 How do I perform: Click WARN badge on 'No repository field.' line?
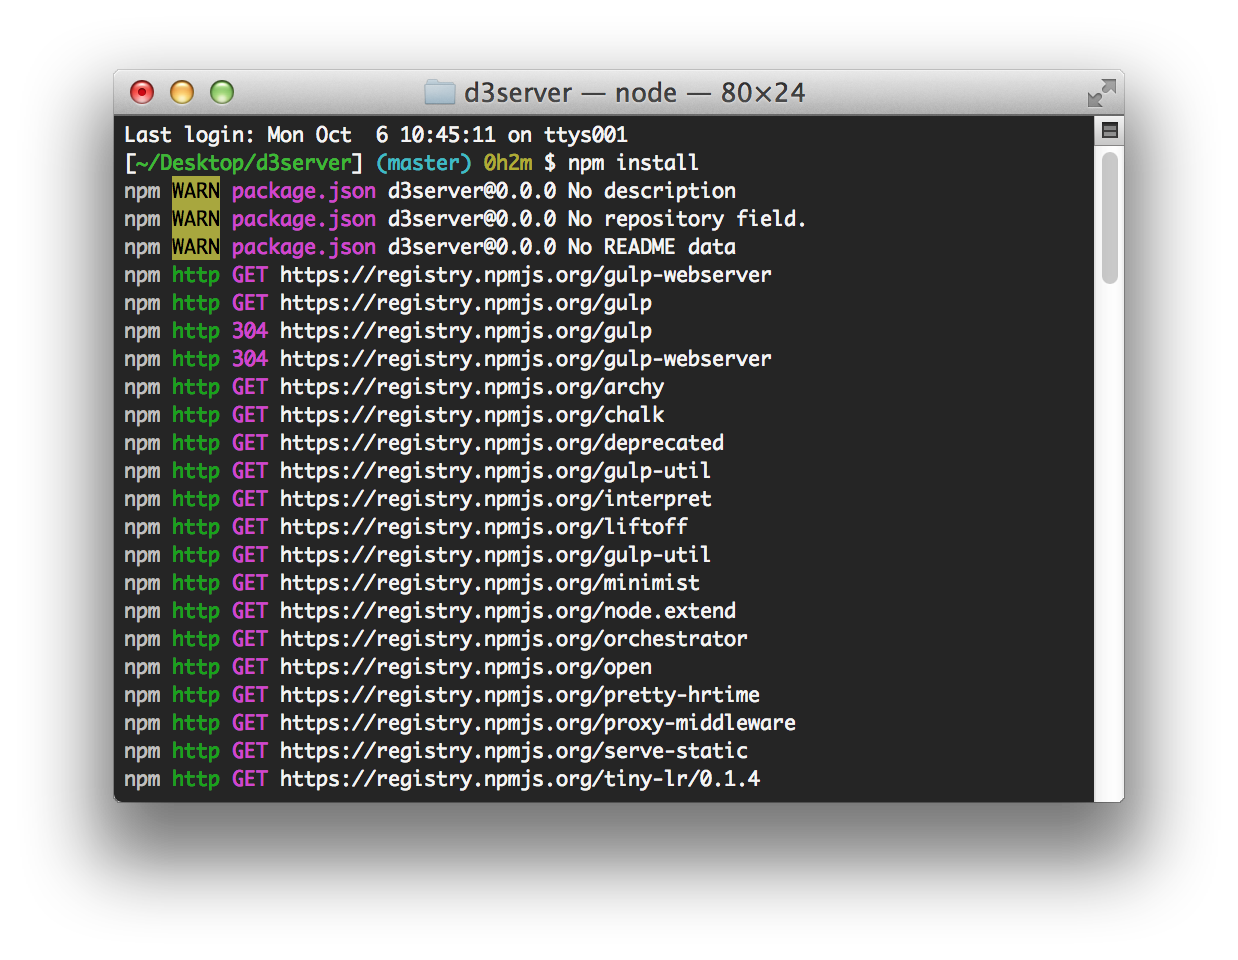(x=196, y=219)
